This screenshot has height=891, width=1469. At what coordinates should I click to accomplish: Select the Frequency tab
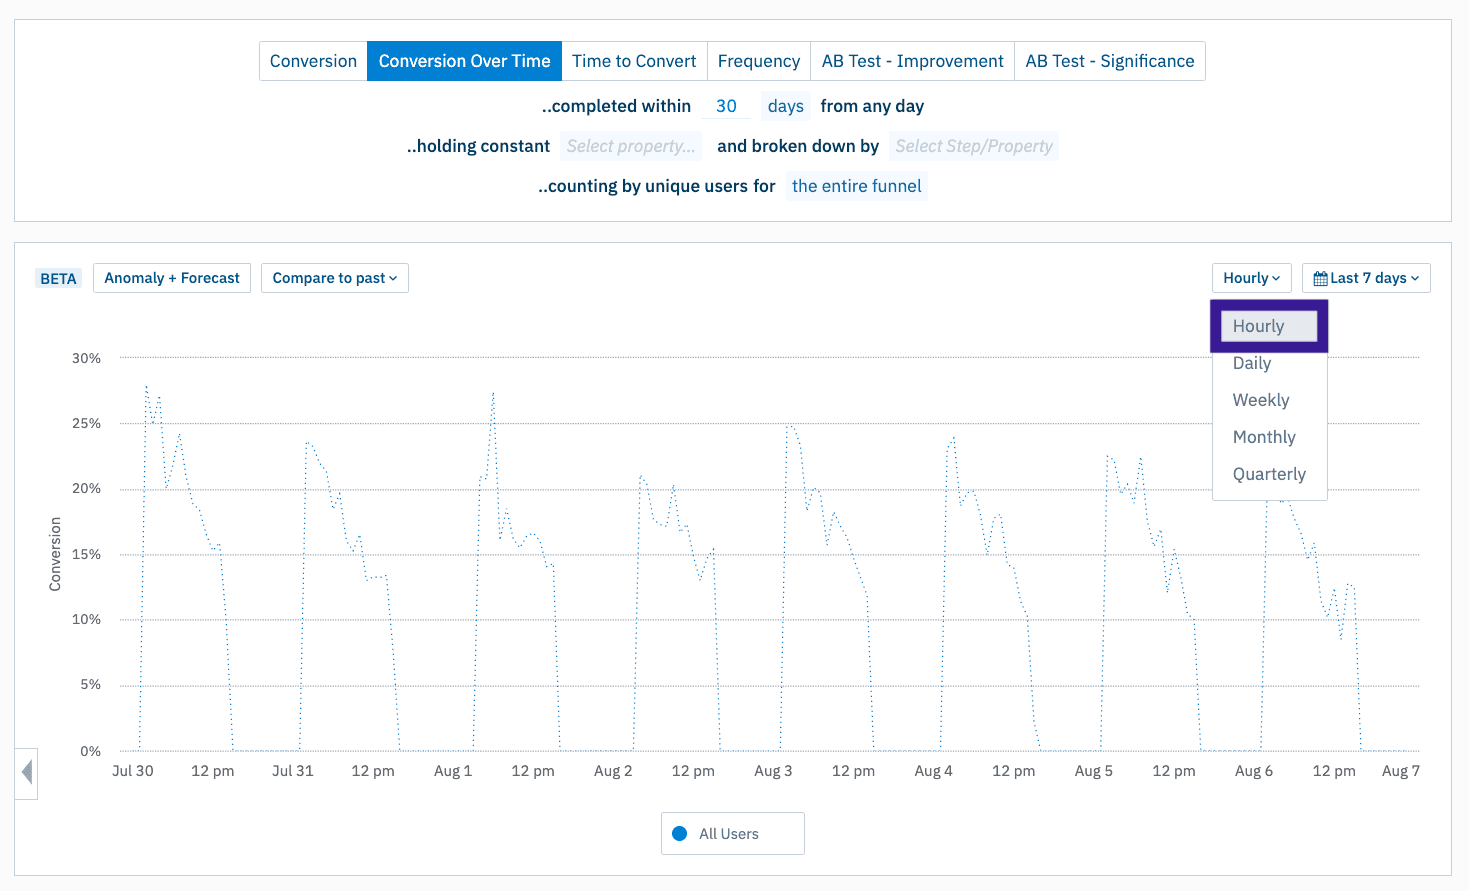tap(758, 60)
